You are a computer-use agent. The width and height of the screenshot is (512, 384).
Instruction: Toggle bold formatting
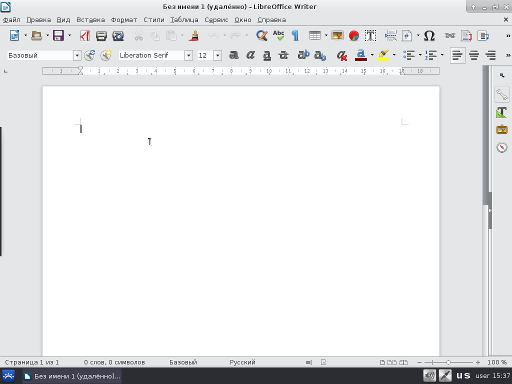click(234, 55)
